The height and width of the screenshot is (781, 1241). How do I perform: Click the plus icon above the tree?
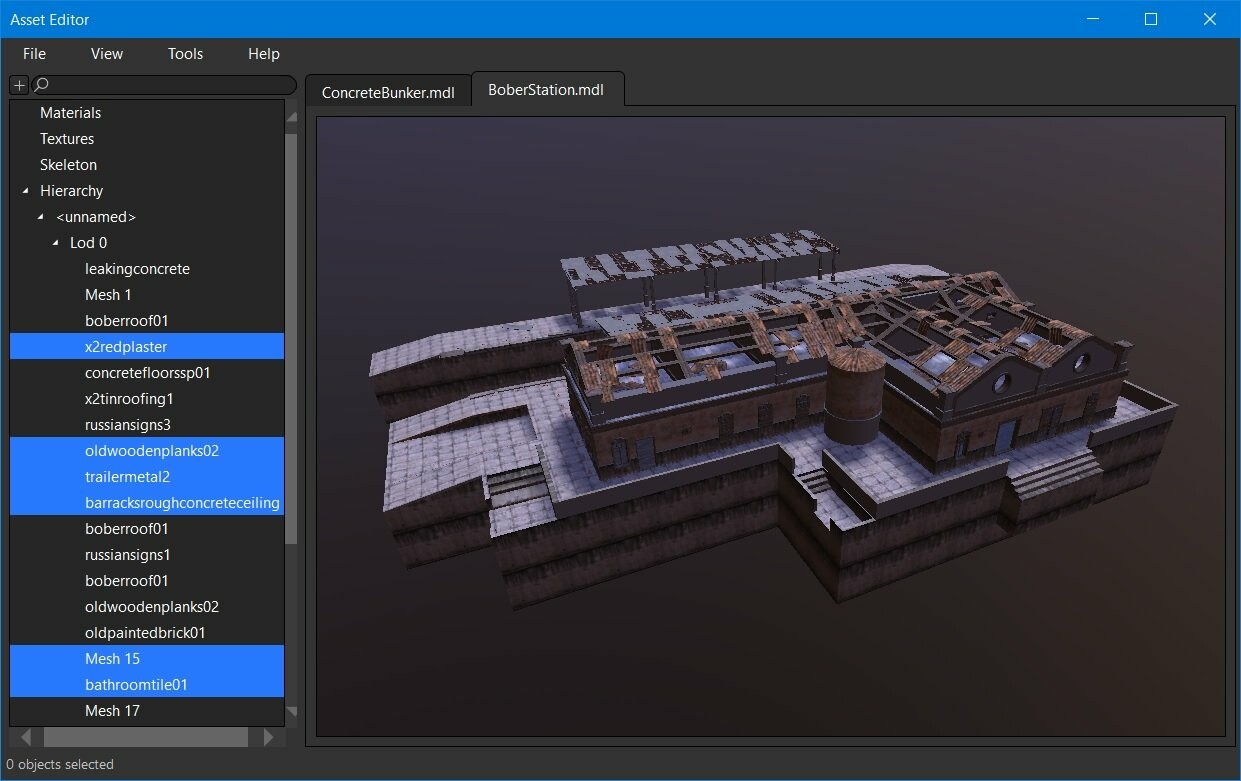[x=17, y=85]
